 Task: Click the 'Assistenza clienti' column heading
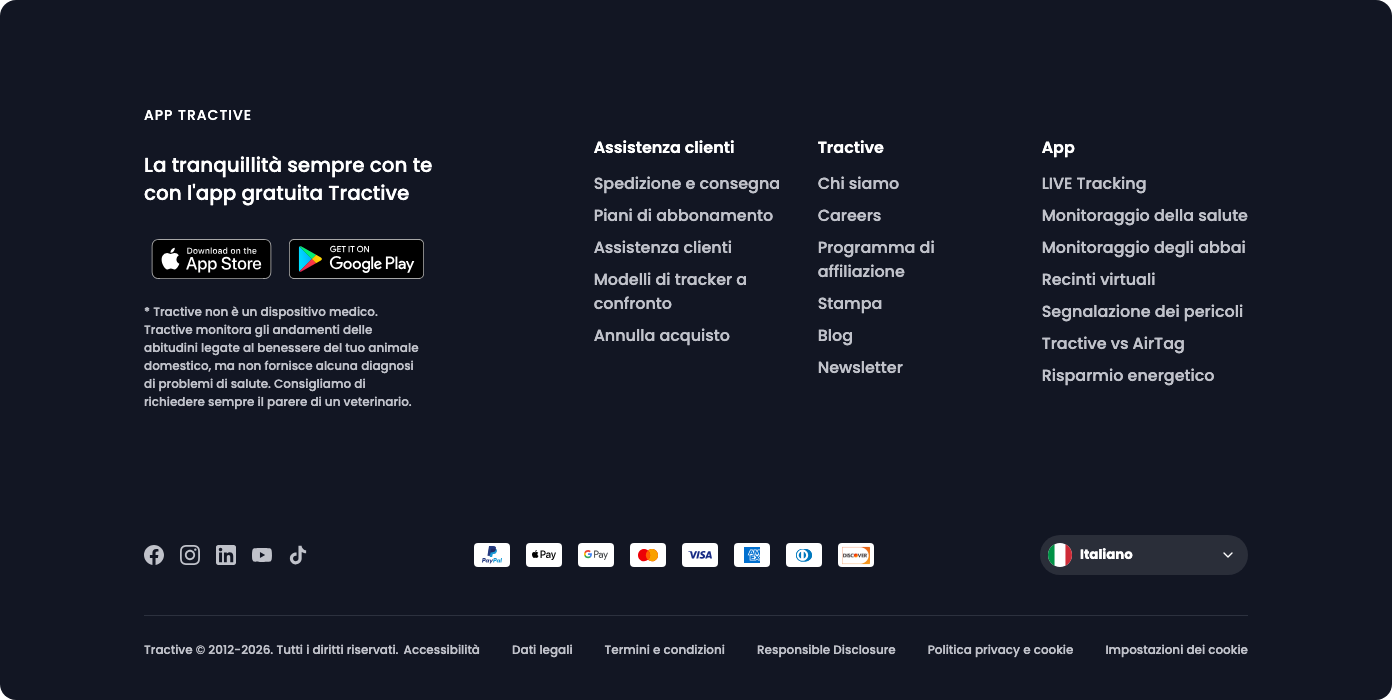664,147
